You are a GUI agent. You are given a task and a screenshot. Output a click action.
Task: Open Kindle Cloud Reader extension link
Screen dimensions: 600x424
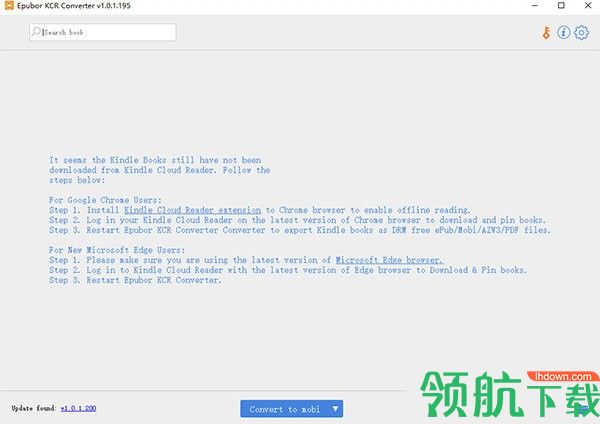[x=192, y=210]
